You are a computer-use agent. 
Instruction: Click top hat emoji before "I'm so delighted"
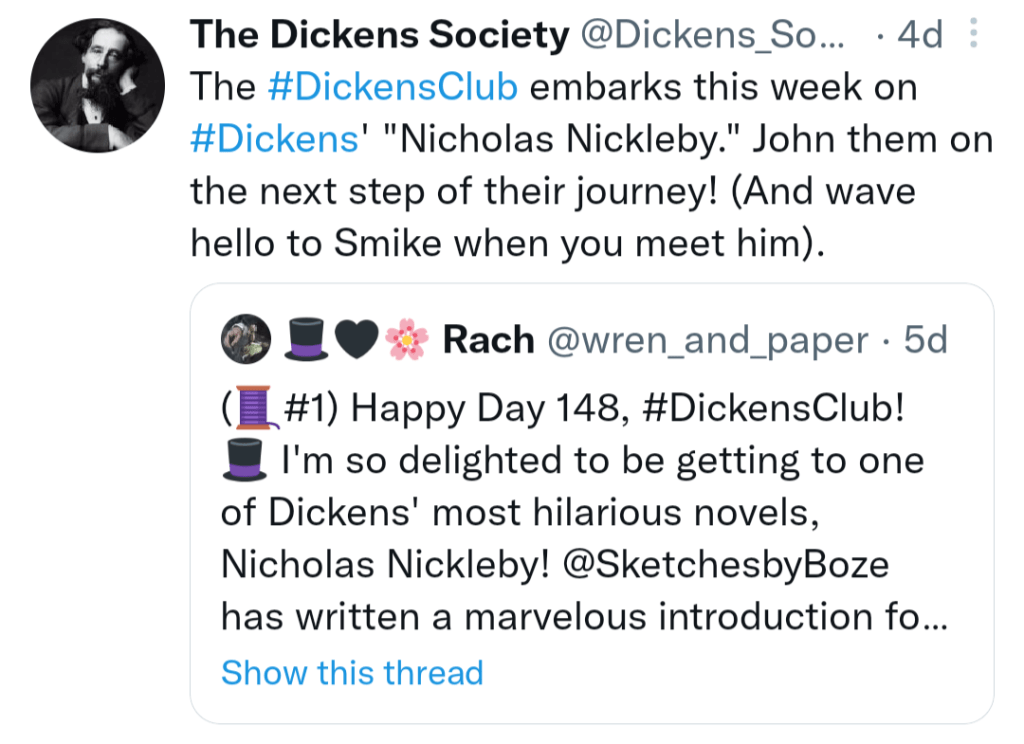tap(245, 462)
